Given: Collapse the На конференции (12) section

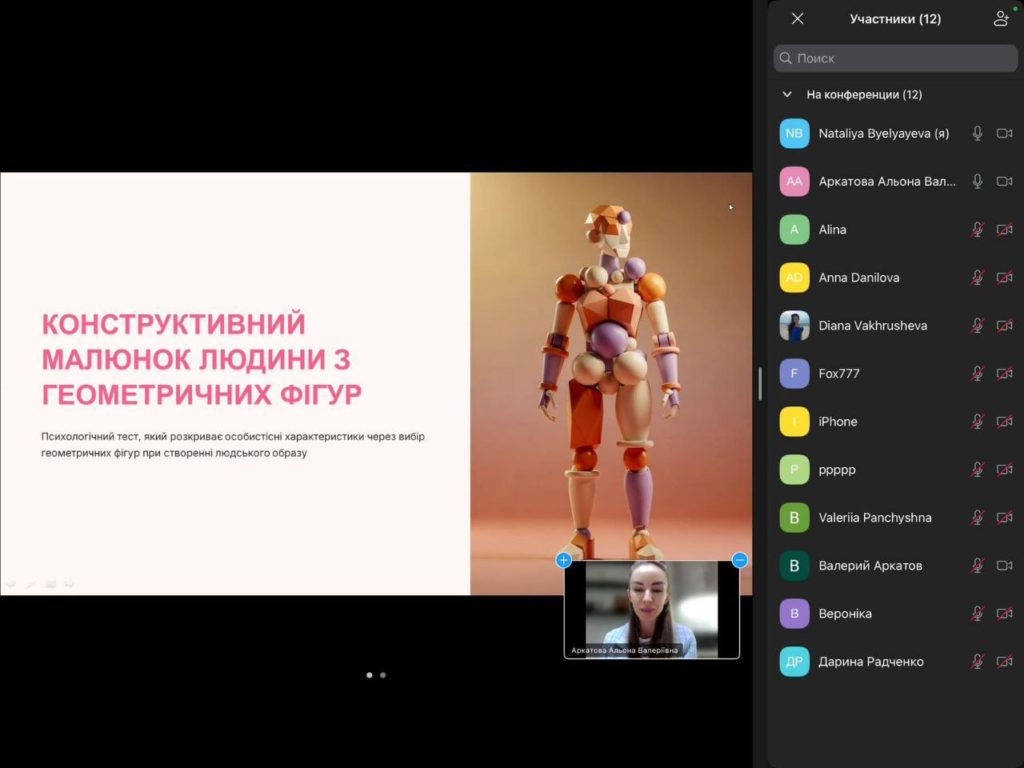Looking at the screenshot, I should (786, 93).
